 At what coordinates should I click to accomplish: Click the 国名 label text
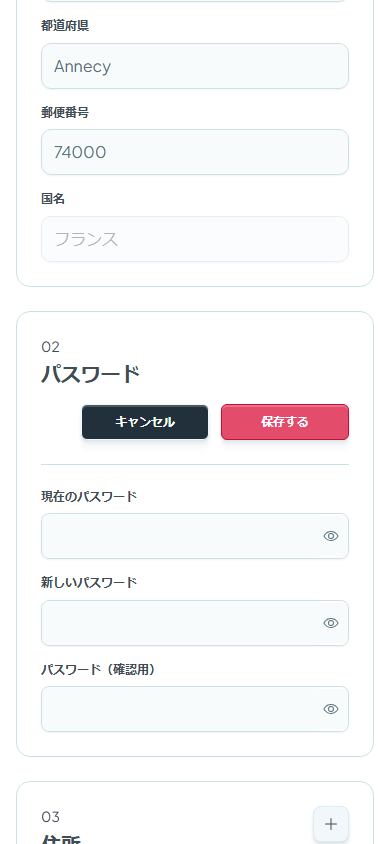pos(53,199)
